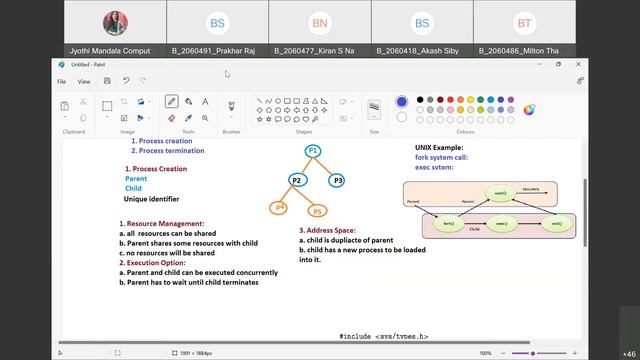
Task: Select the Fill bucket tool
Action: (x=188, y=102)
